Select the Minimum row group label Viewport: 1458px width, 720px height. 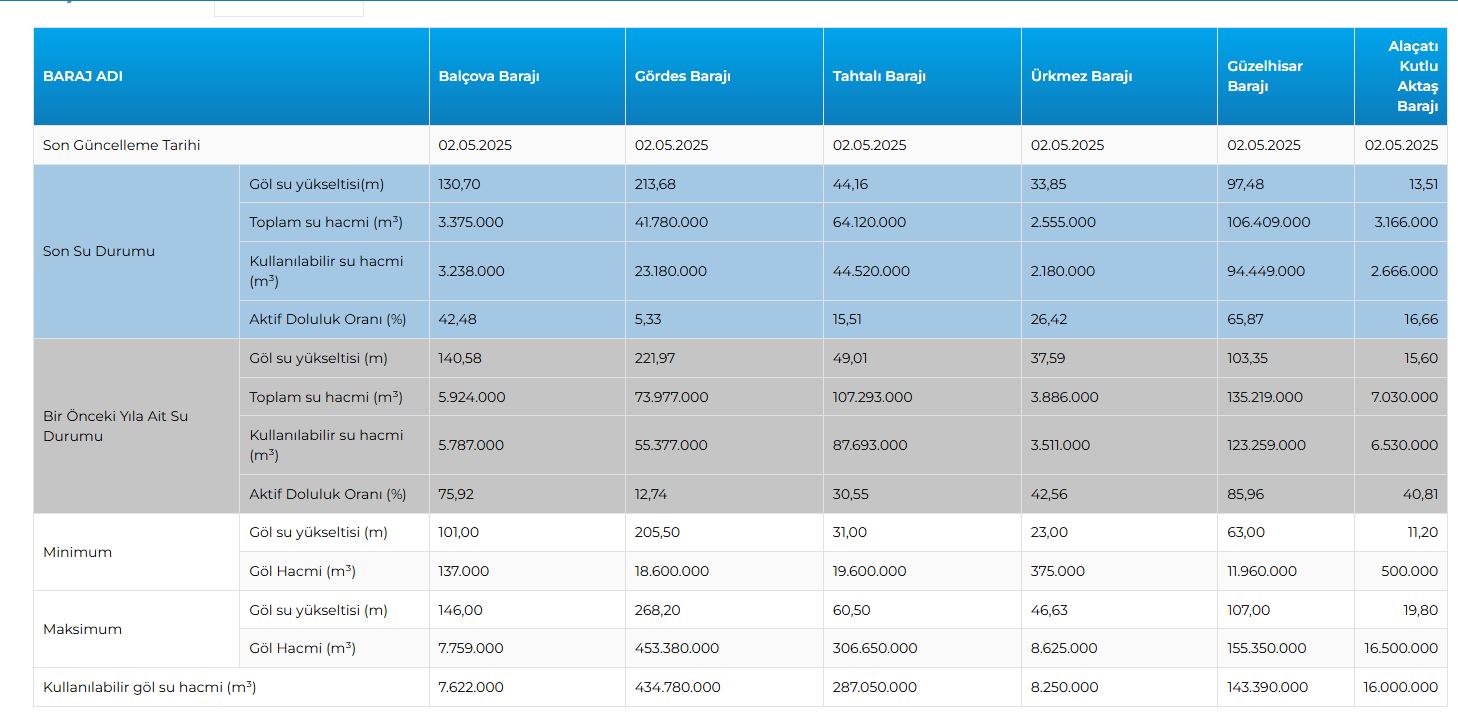point(77,552)
